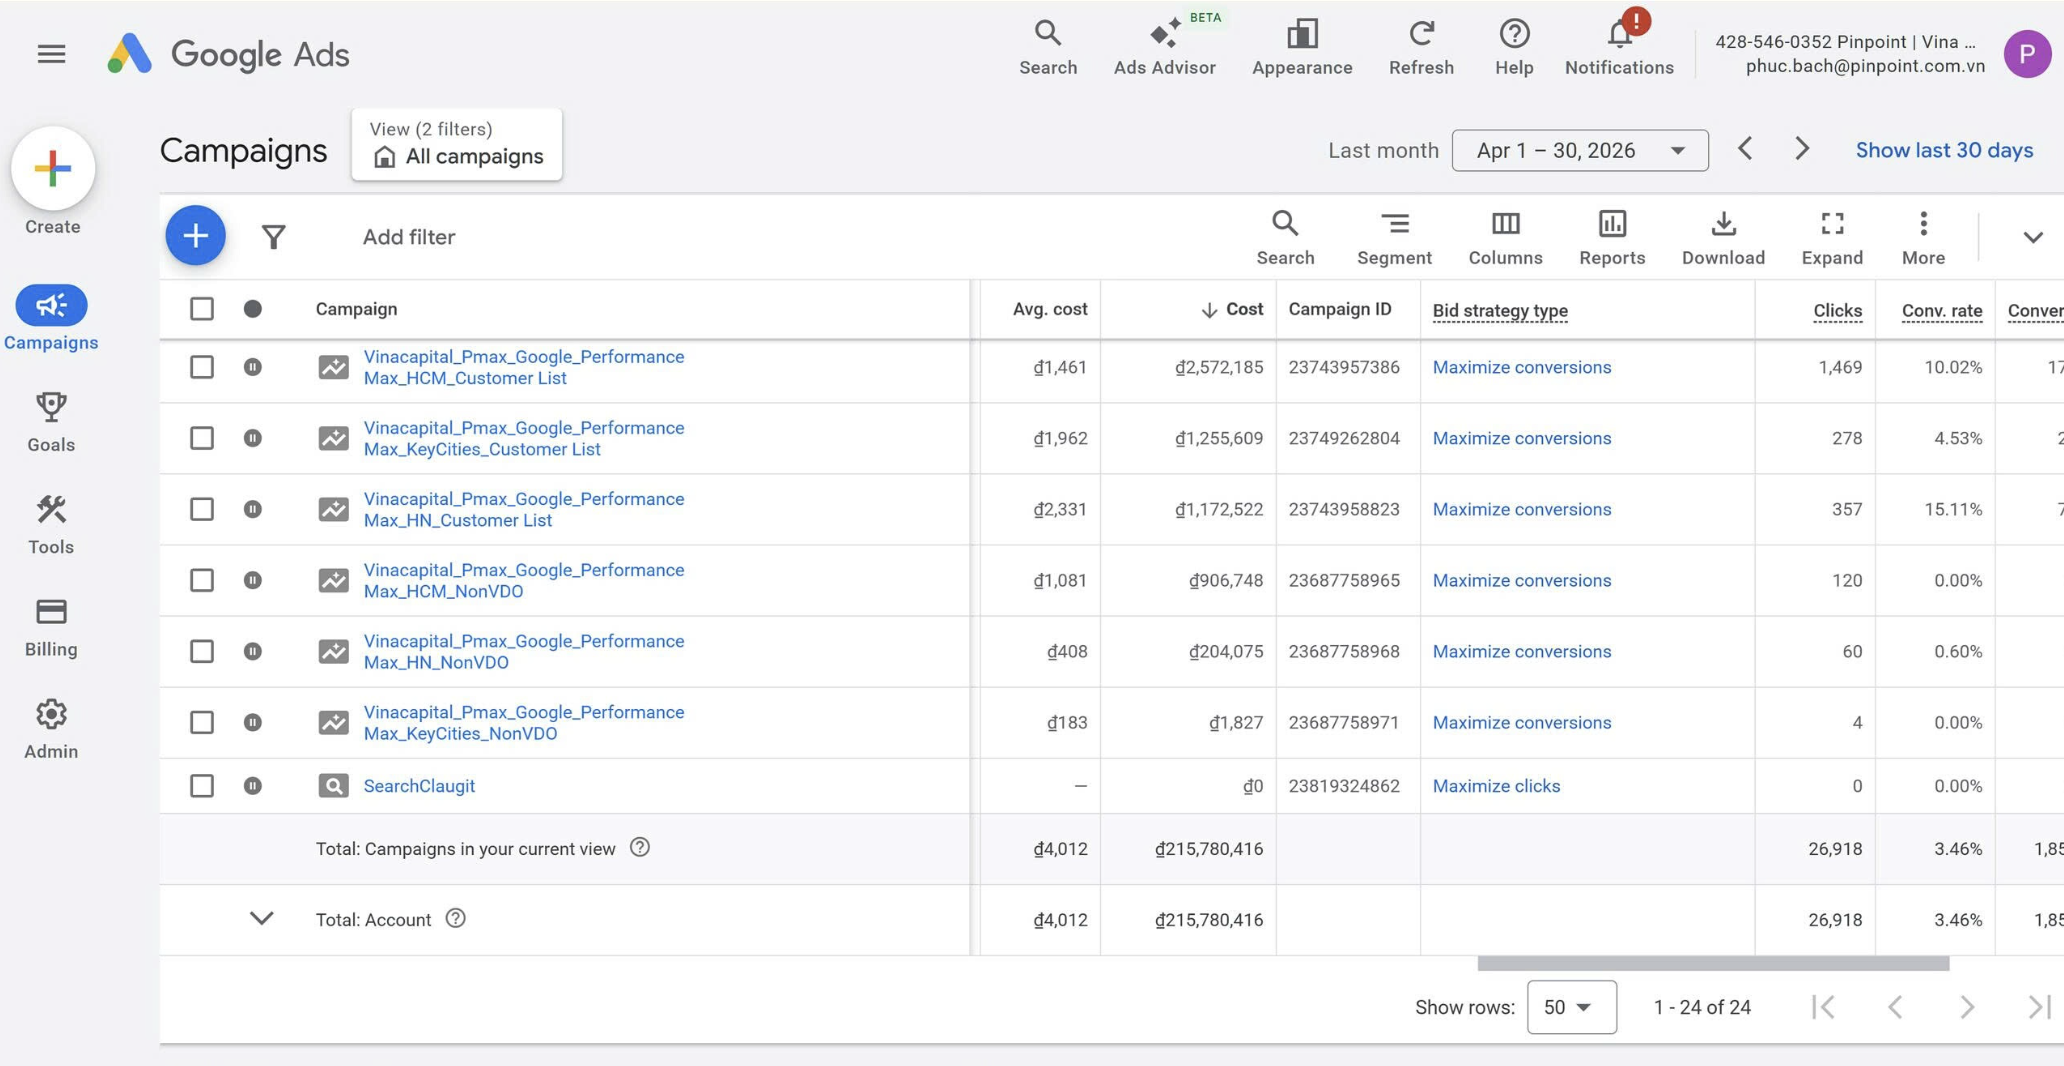
Task: Jump to first page of results
Action: pyautogui.click(x=1823, y=1007)
